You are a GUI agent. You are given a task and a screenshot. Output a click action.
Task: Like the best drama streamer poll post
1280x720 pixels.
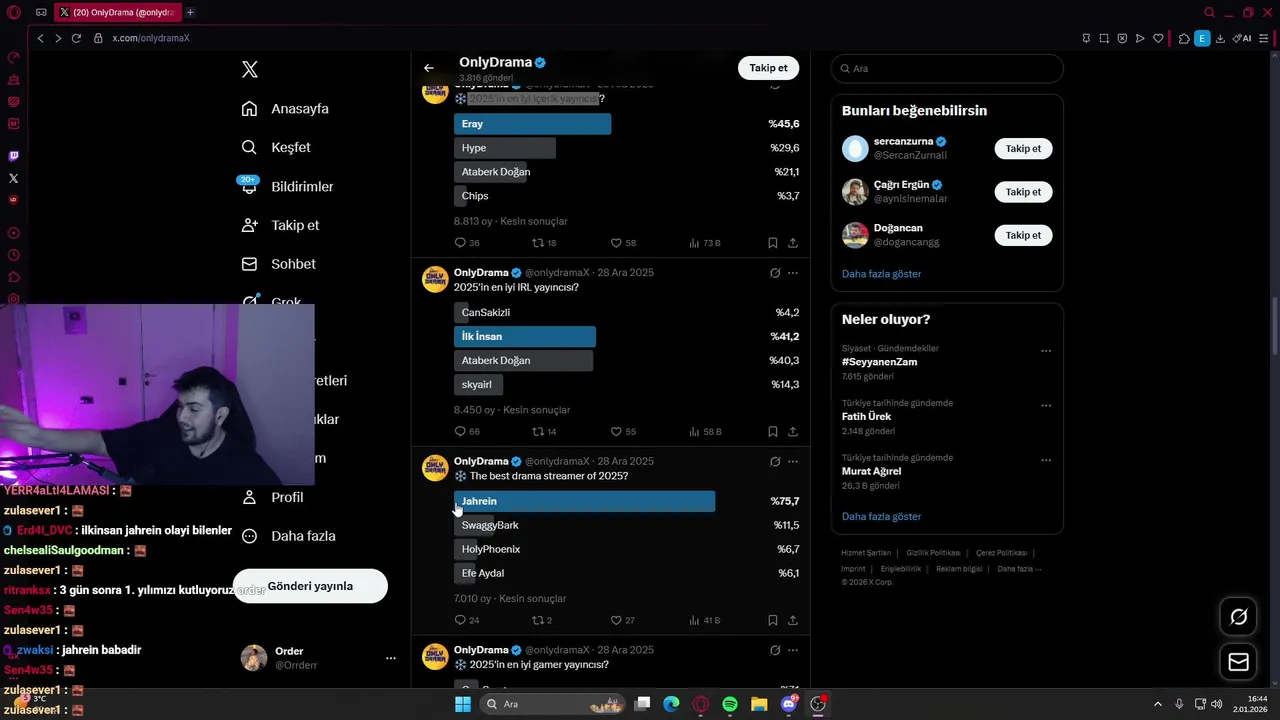click(x=623, y=620)
